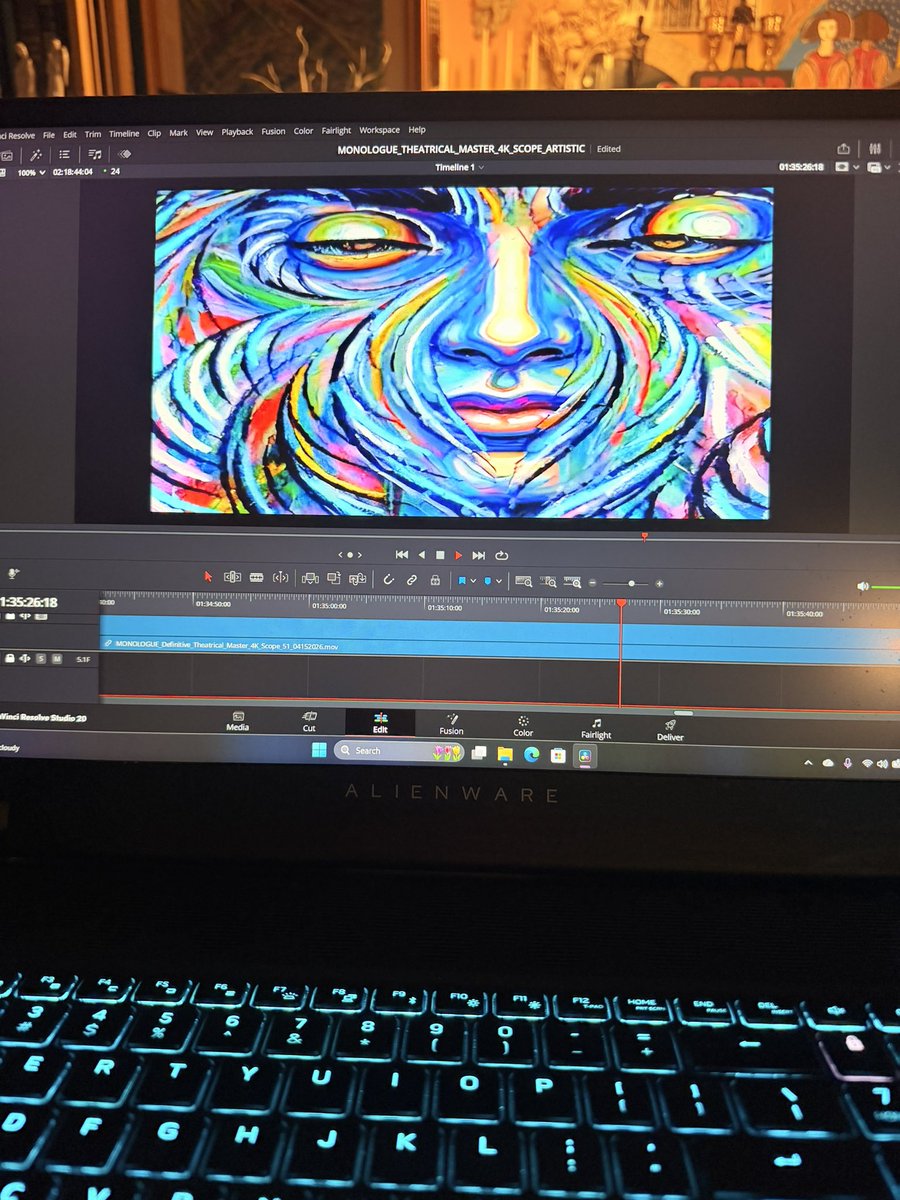Viewport: 900px width, 1200px height.
Task: Toggle Loop playback button
Action: (501, 555)
